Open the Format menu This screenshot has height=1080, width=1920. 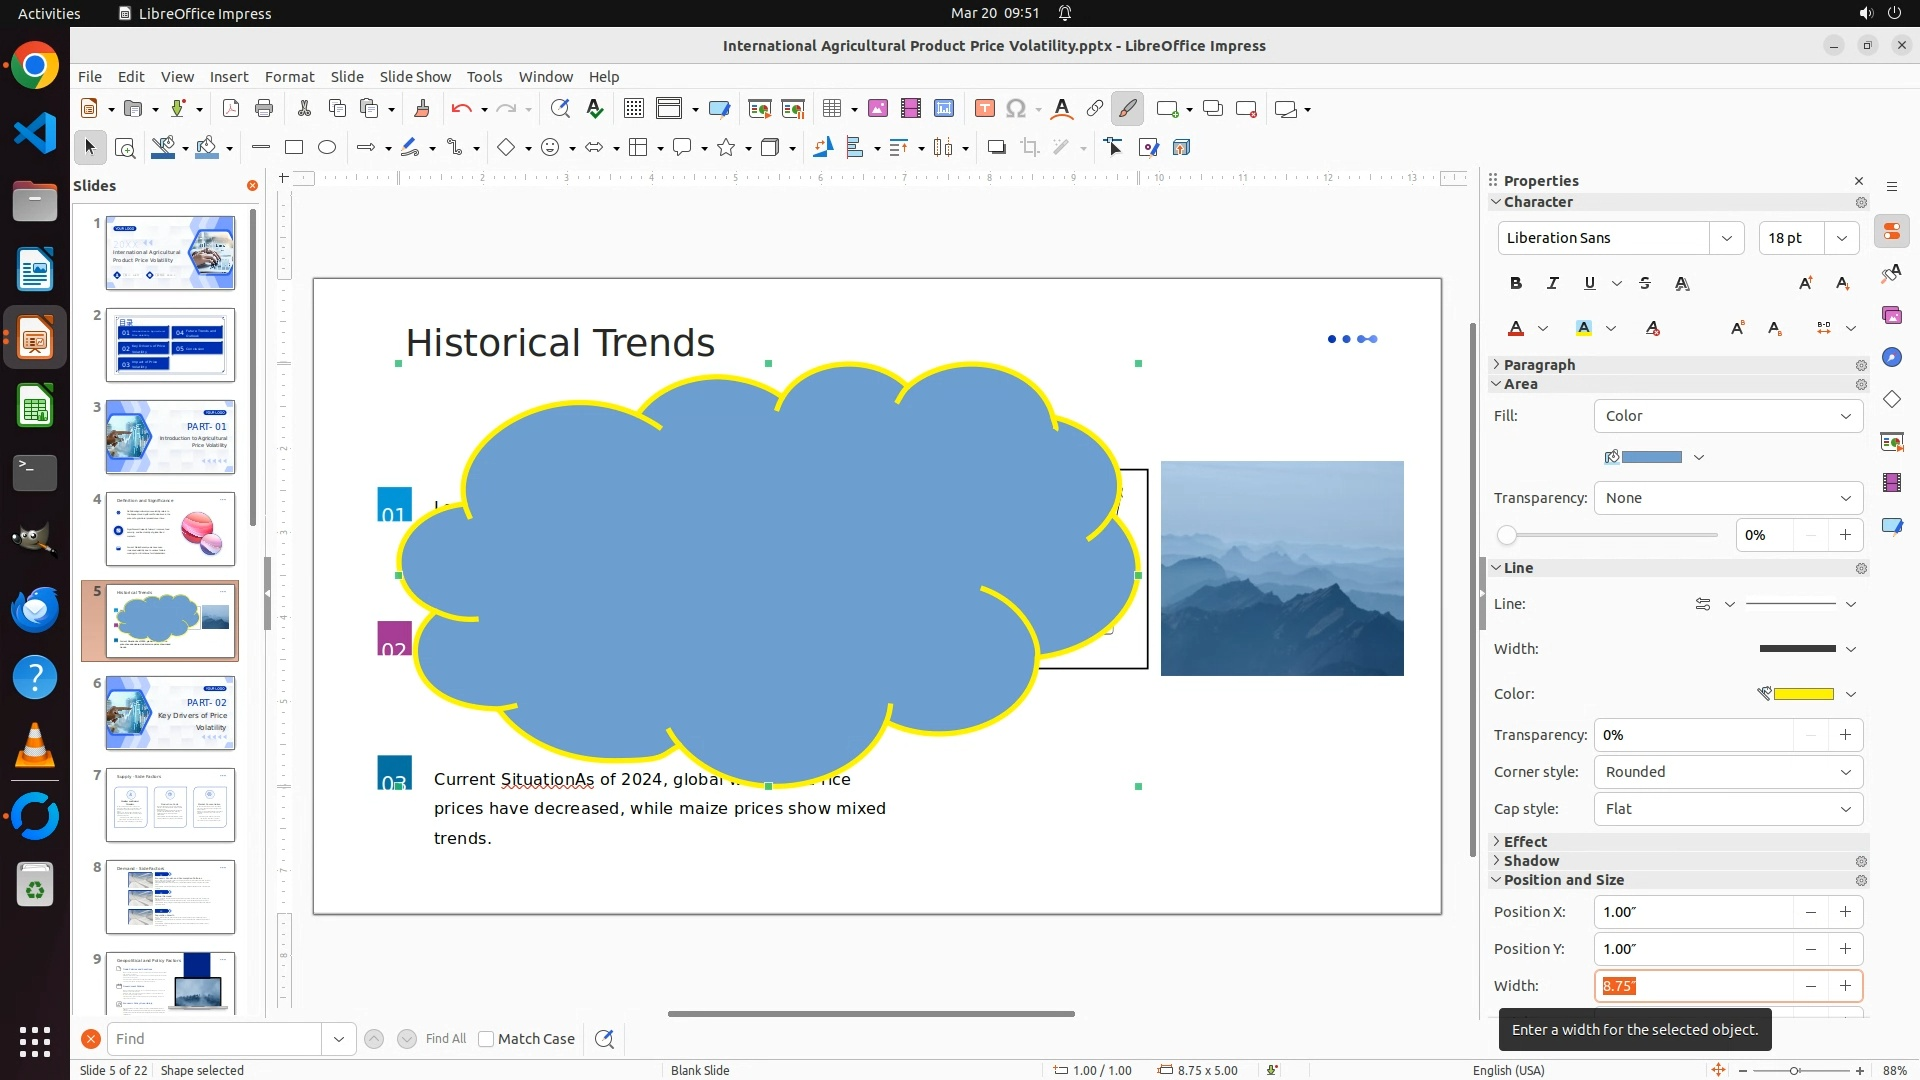(289, 77)
